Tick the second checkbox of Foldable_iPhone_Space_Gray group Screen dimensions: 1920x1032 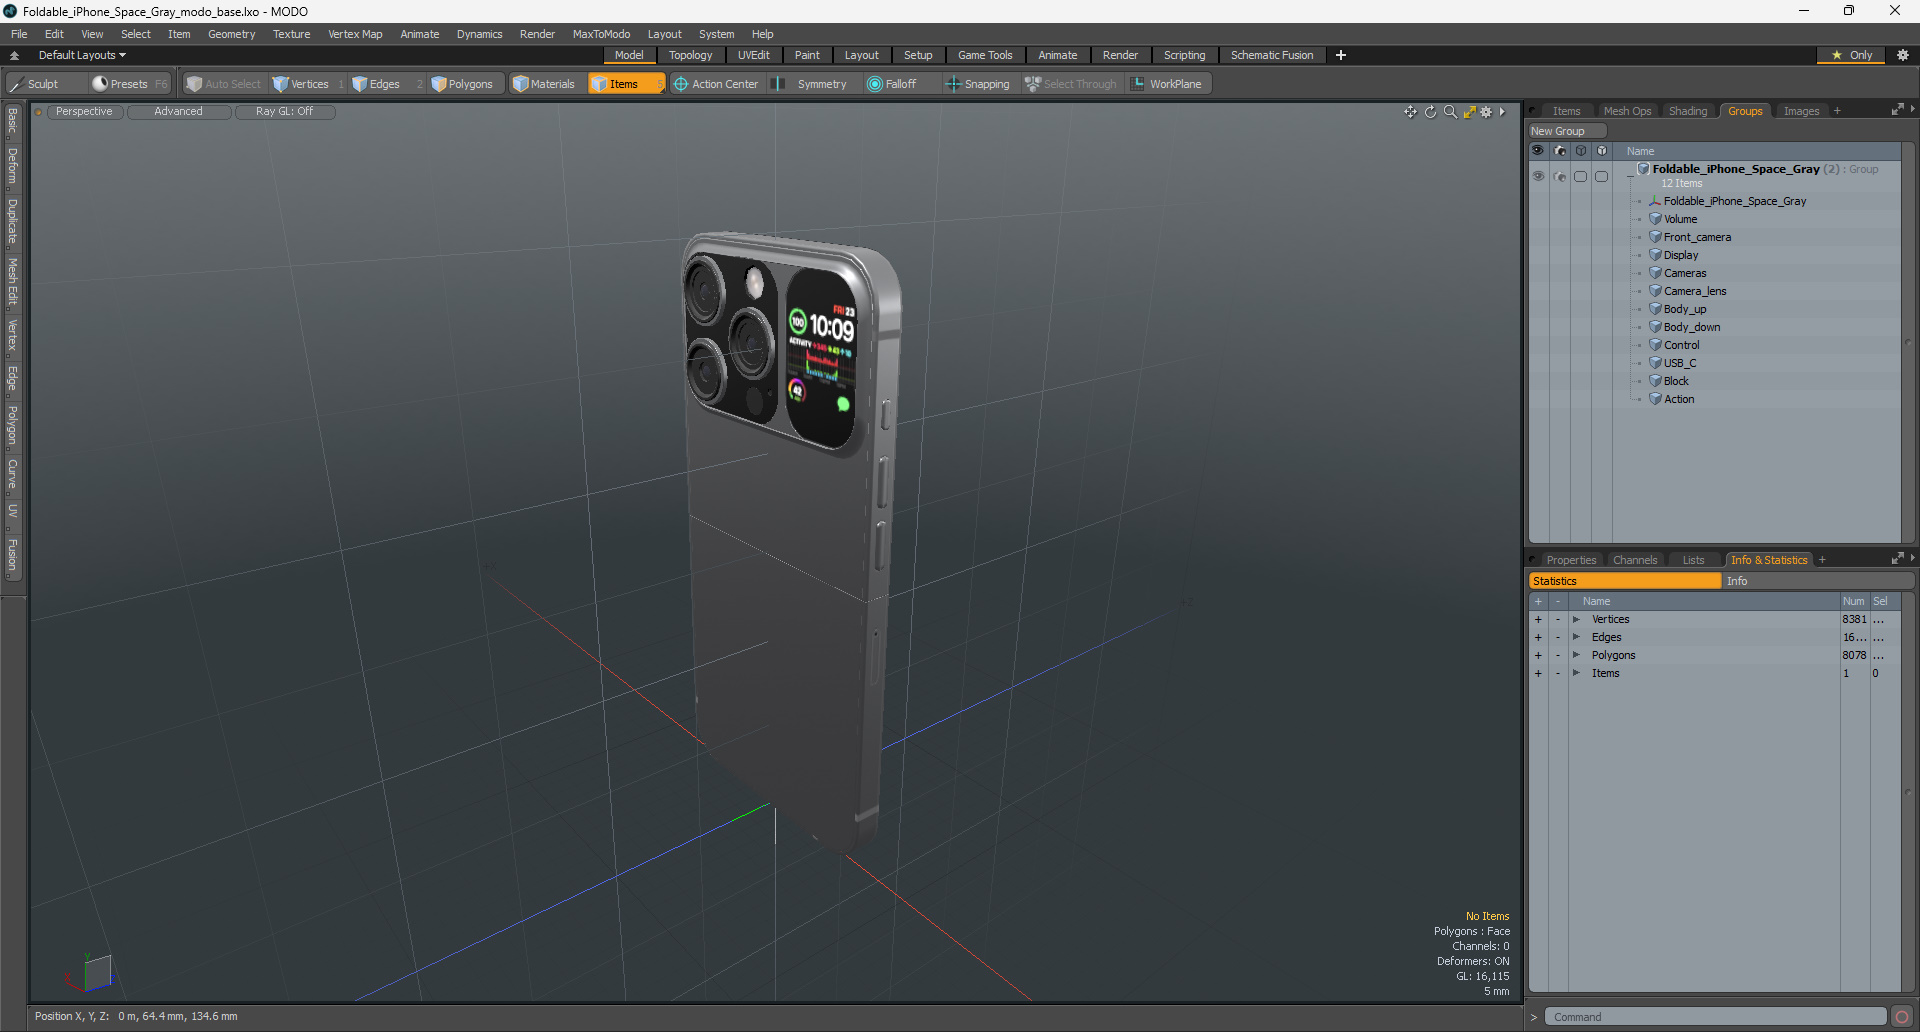pyautogui.click(x=1602, y=176)
